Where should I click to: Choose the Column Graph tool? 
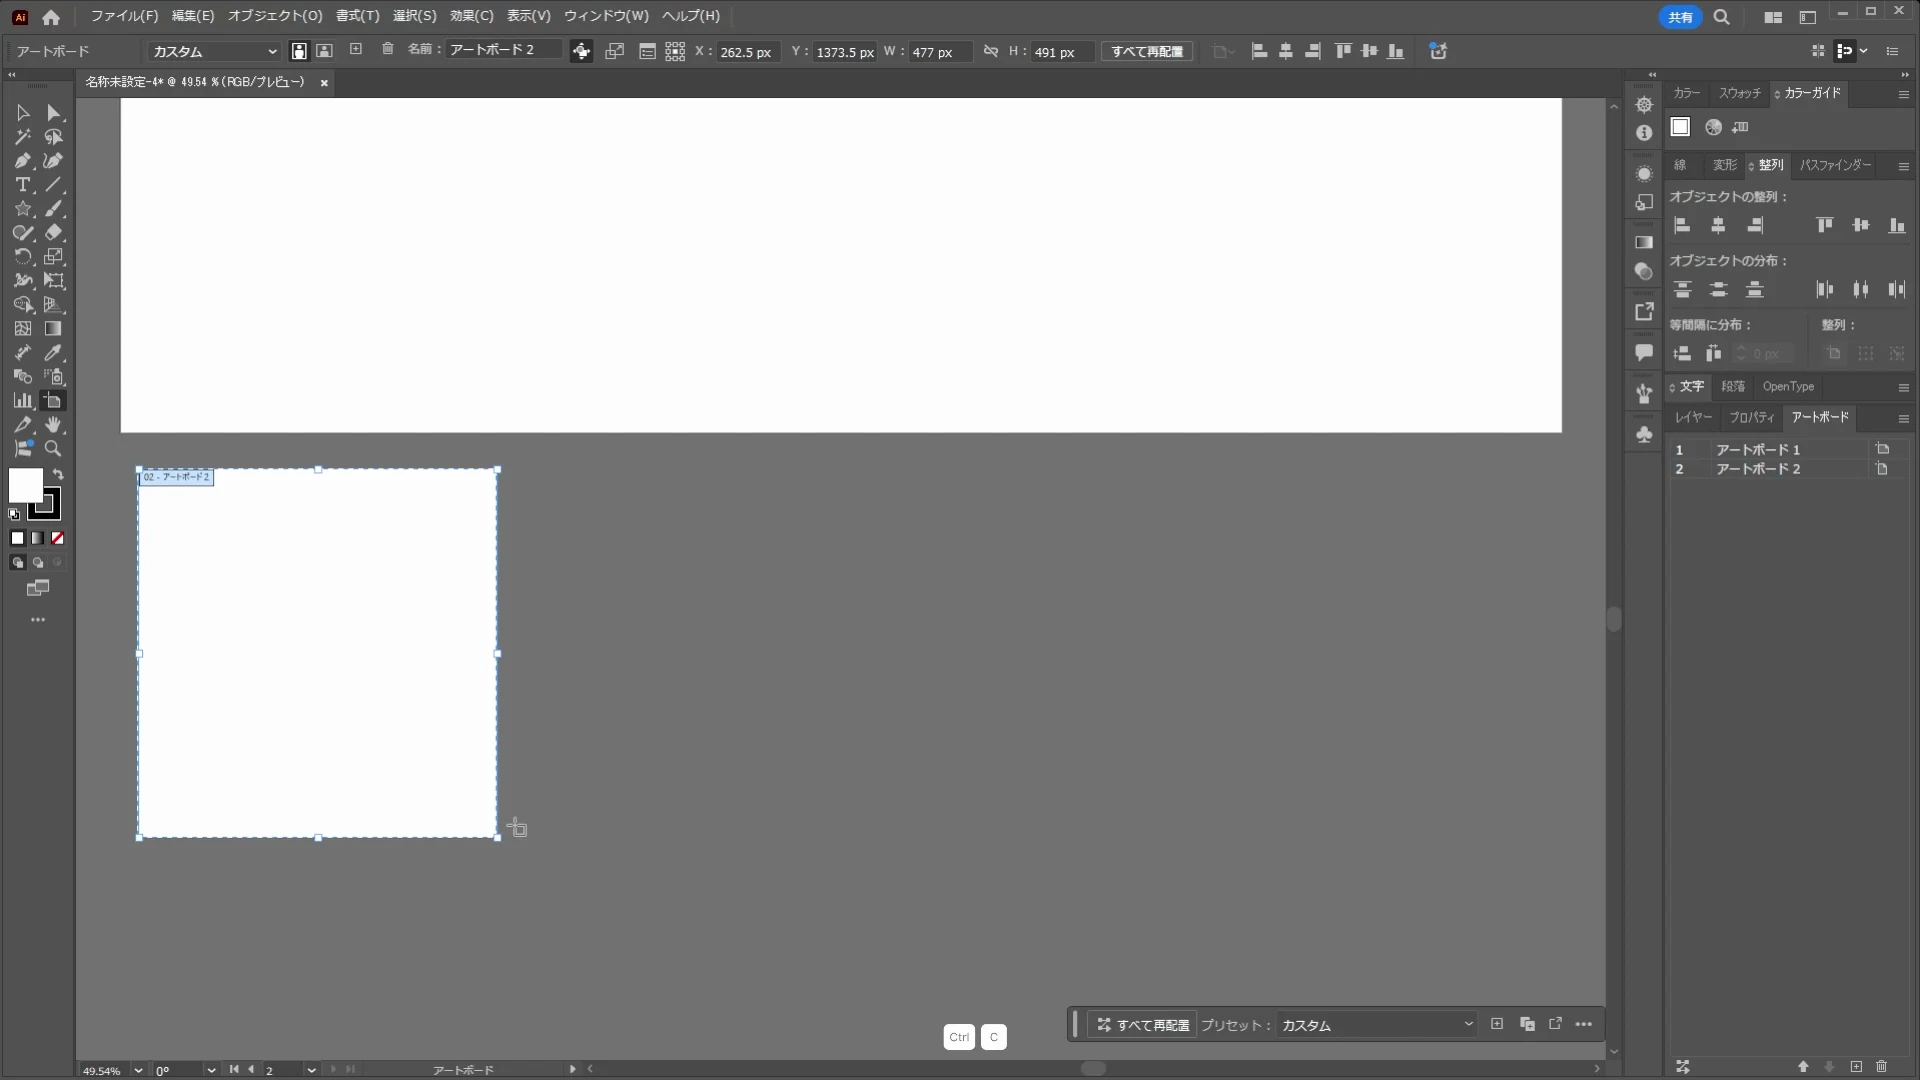pyautogui.click(x=22, y=401)
